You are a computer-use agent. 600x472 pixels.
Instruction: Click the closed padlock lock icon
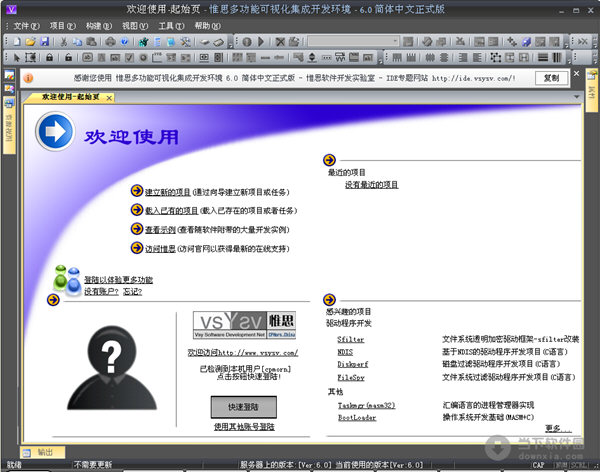[49, 57]
